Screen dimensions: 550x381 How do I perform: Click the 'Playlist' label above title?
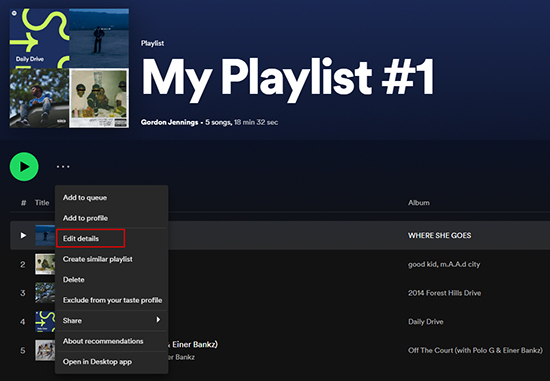pyautogui.click(x=152, y=43)
